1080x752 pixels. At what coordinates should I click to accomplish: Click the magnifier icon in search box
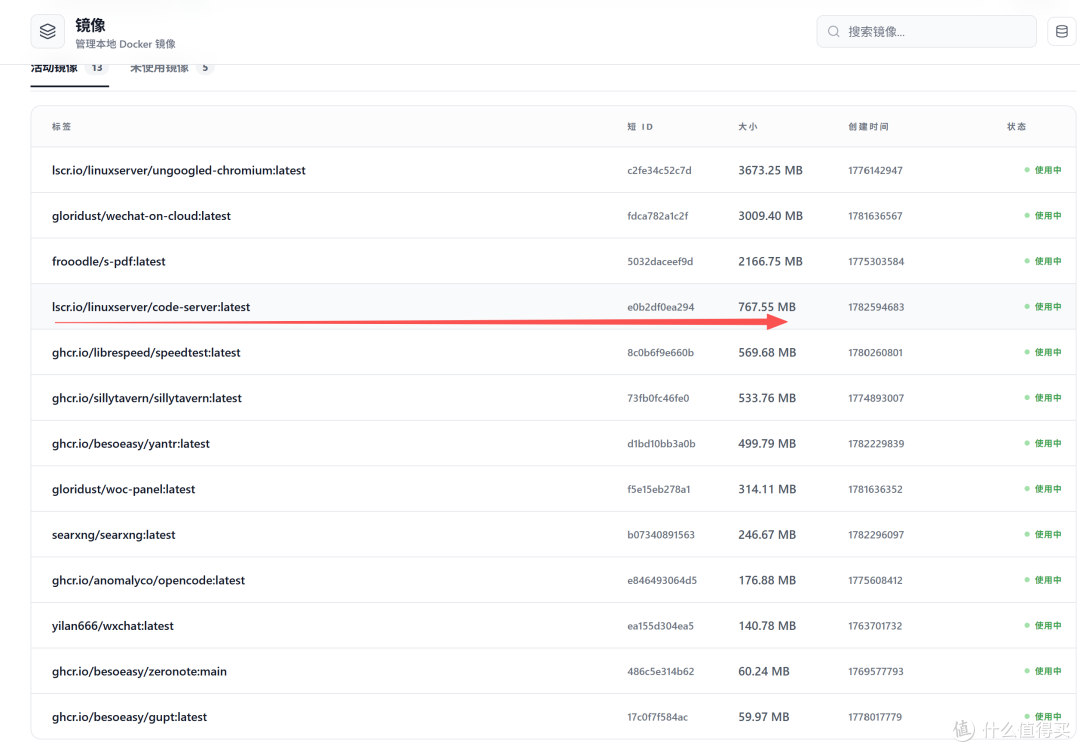(833, 32)
